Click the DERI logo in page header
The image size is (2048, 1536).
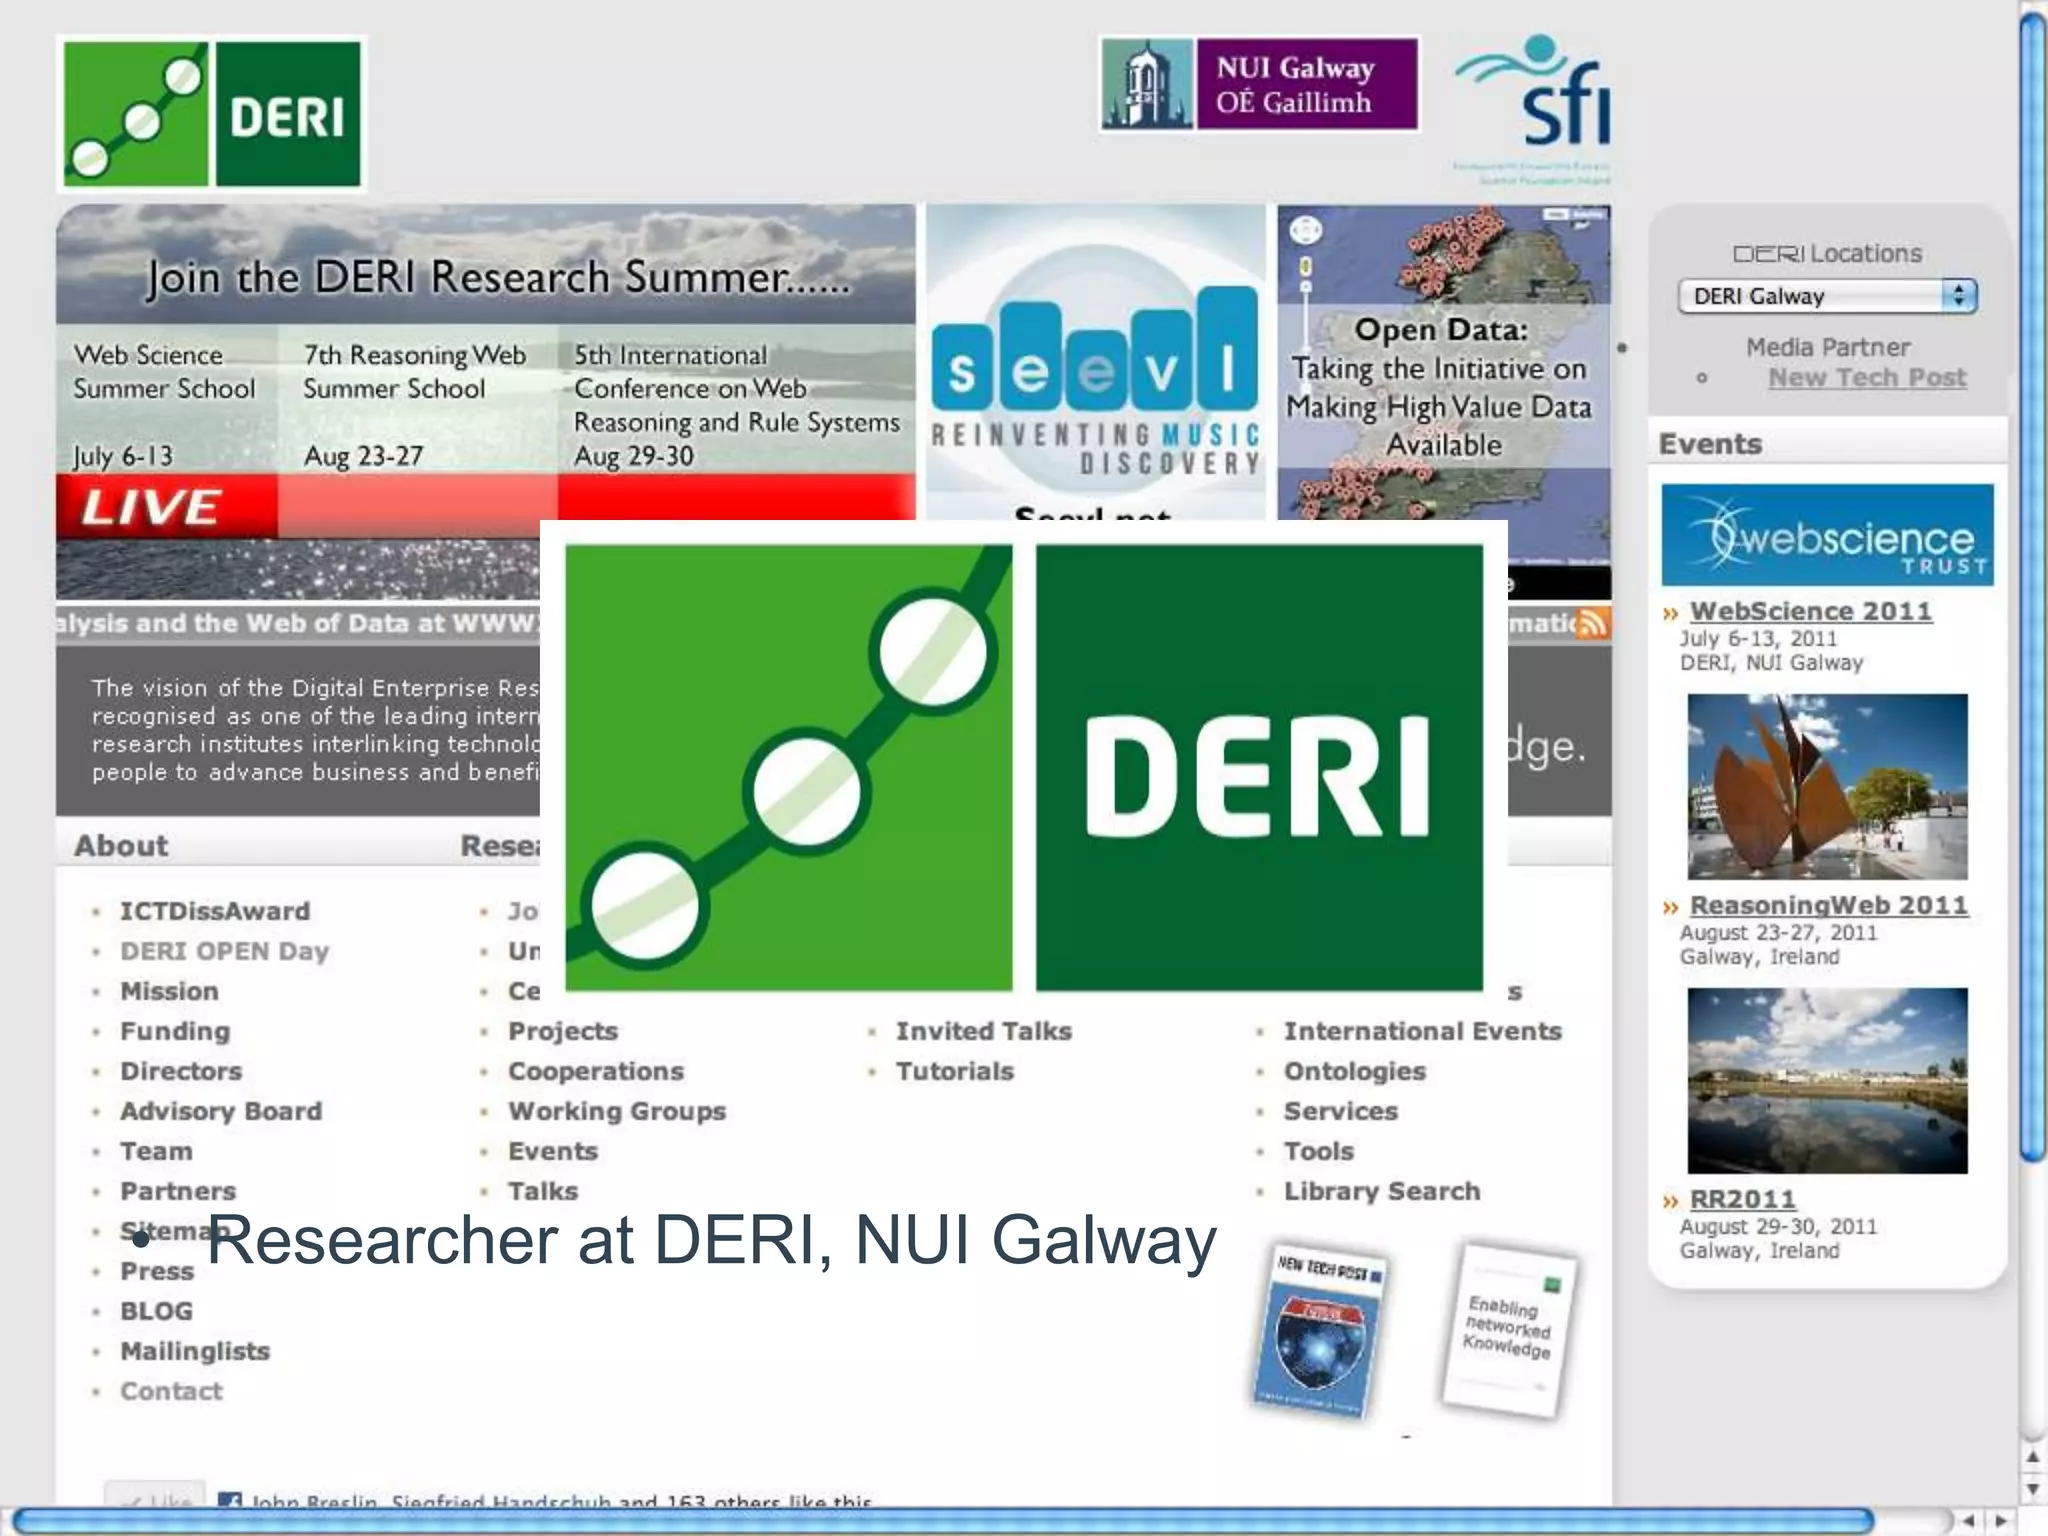(212, 114)
